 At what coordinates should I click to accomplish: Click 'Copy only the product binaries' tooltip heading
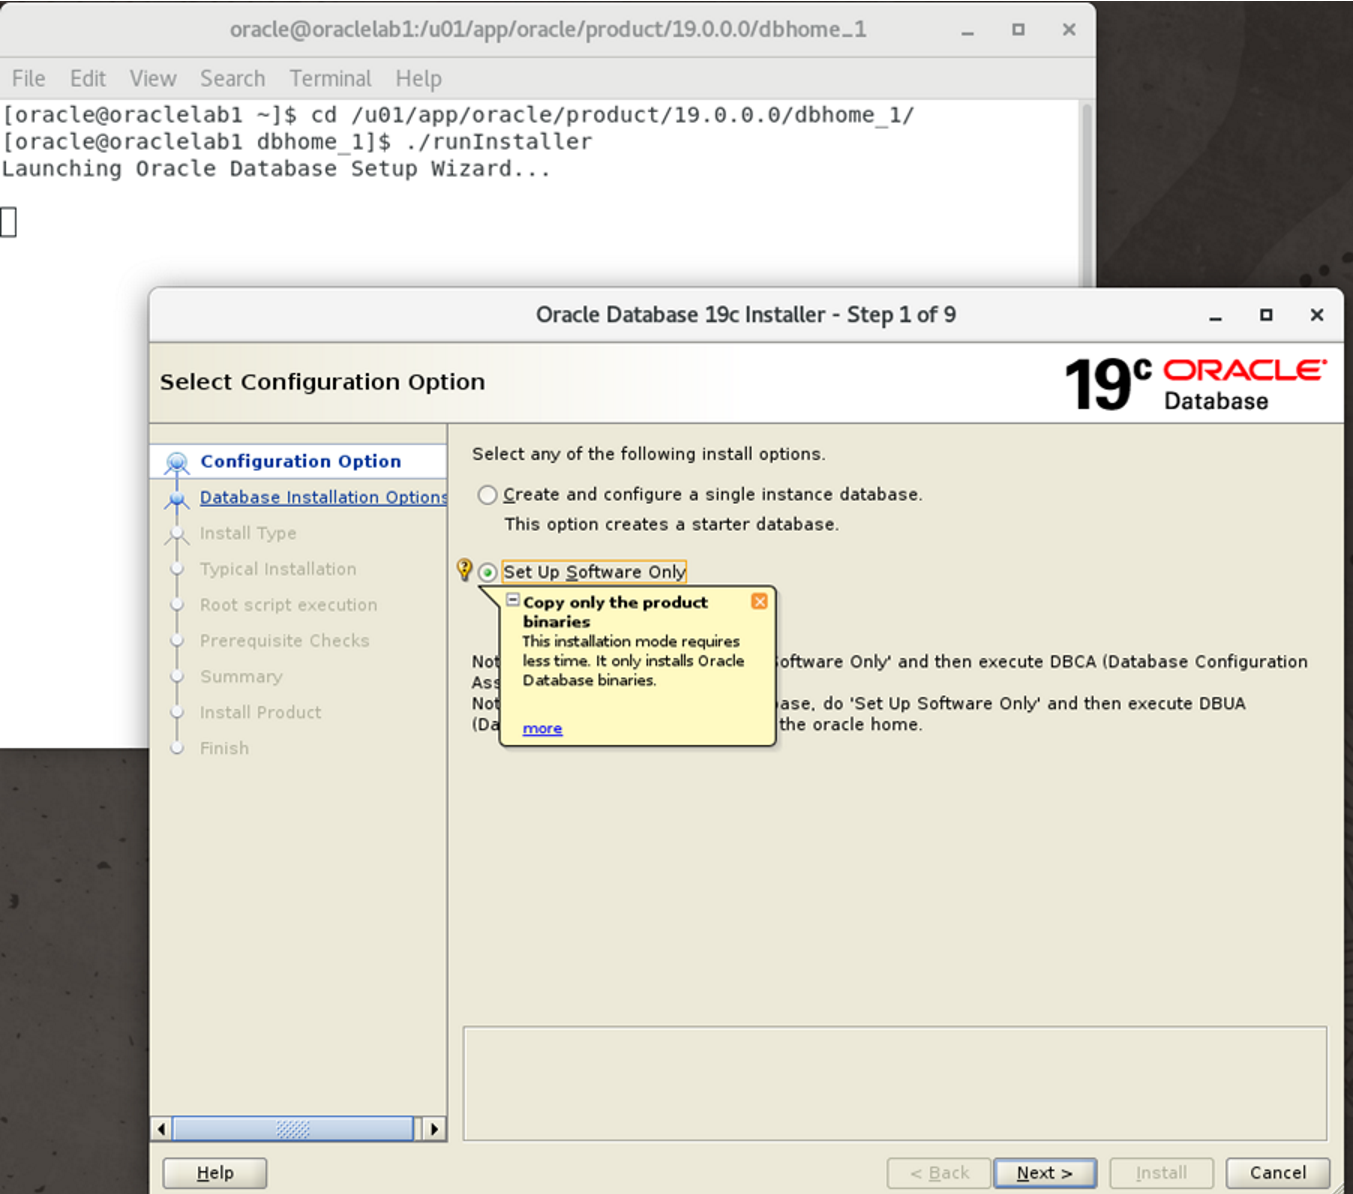(x=615, y=611)
